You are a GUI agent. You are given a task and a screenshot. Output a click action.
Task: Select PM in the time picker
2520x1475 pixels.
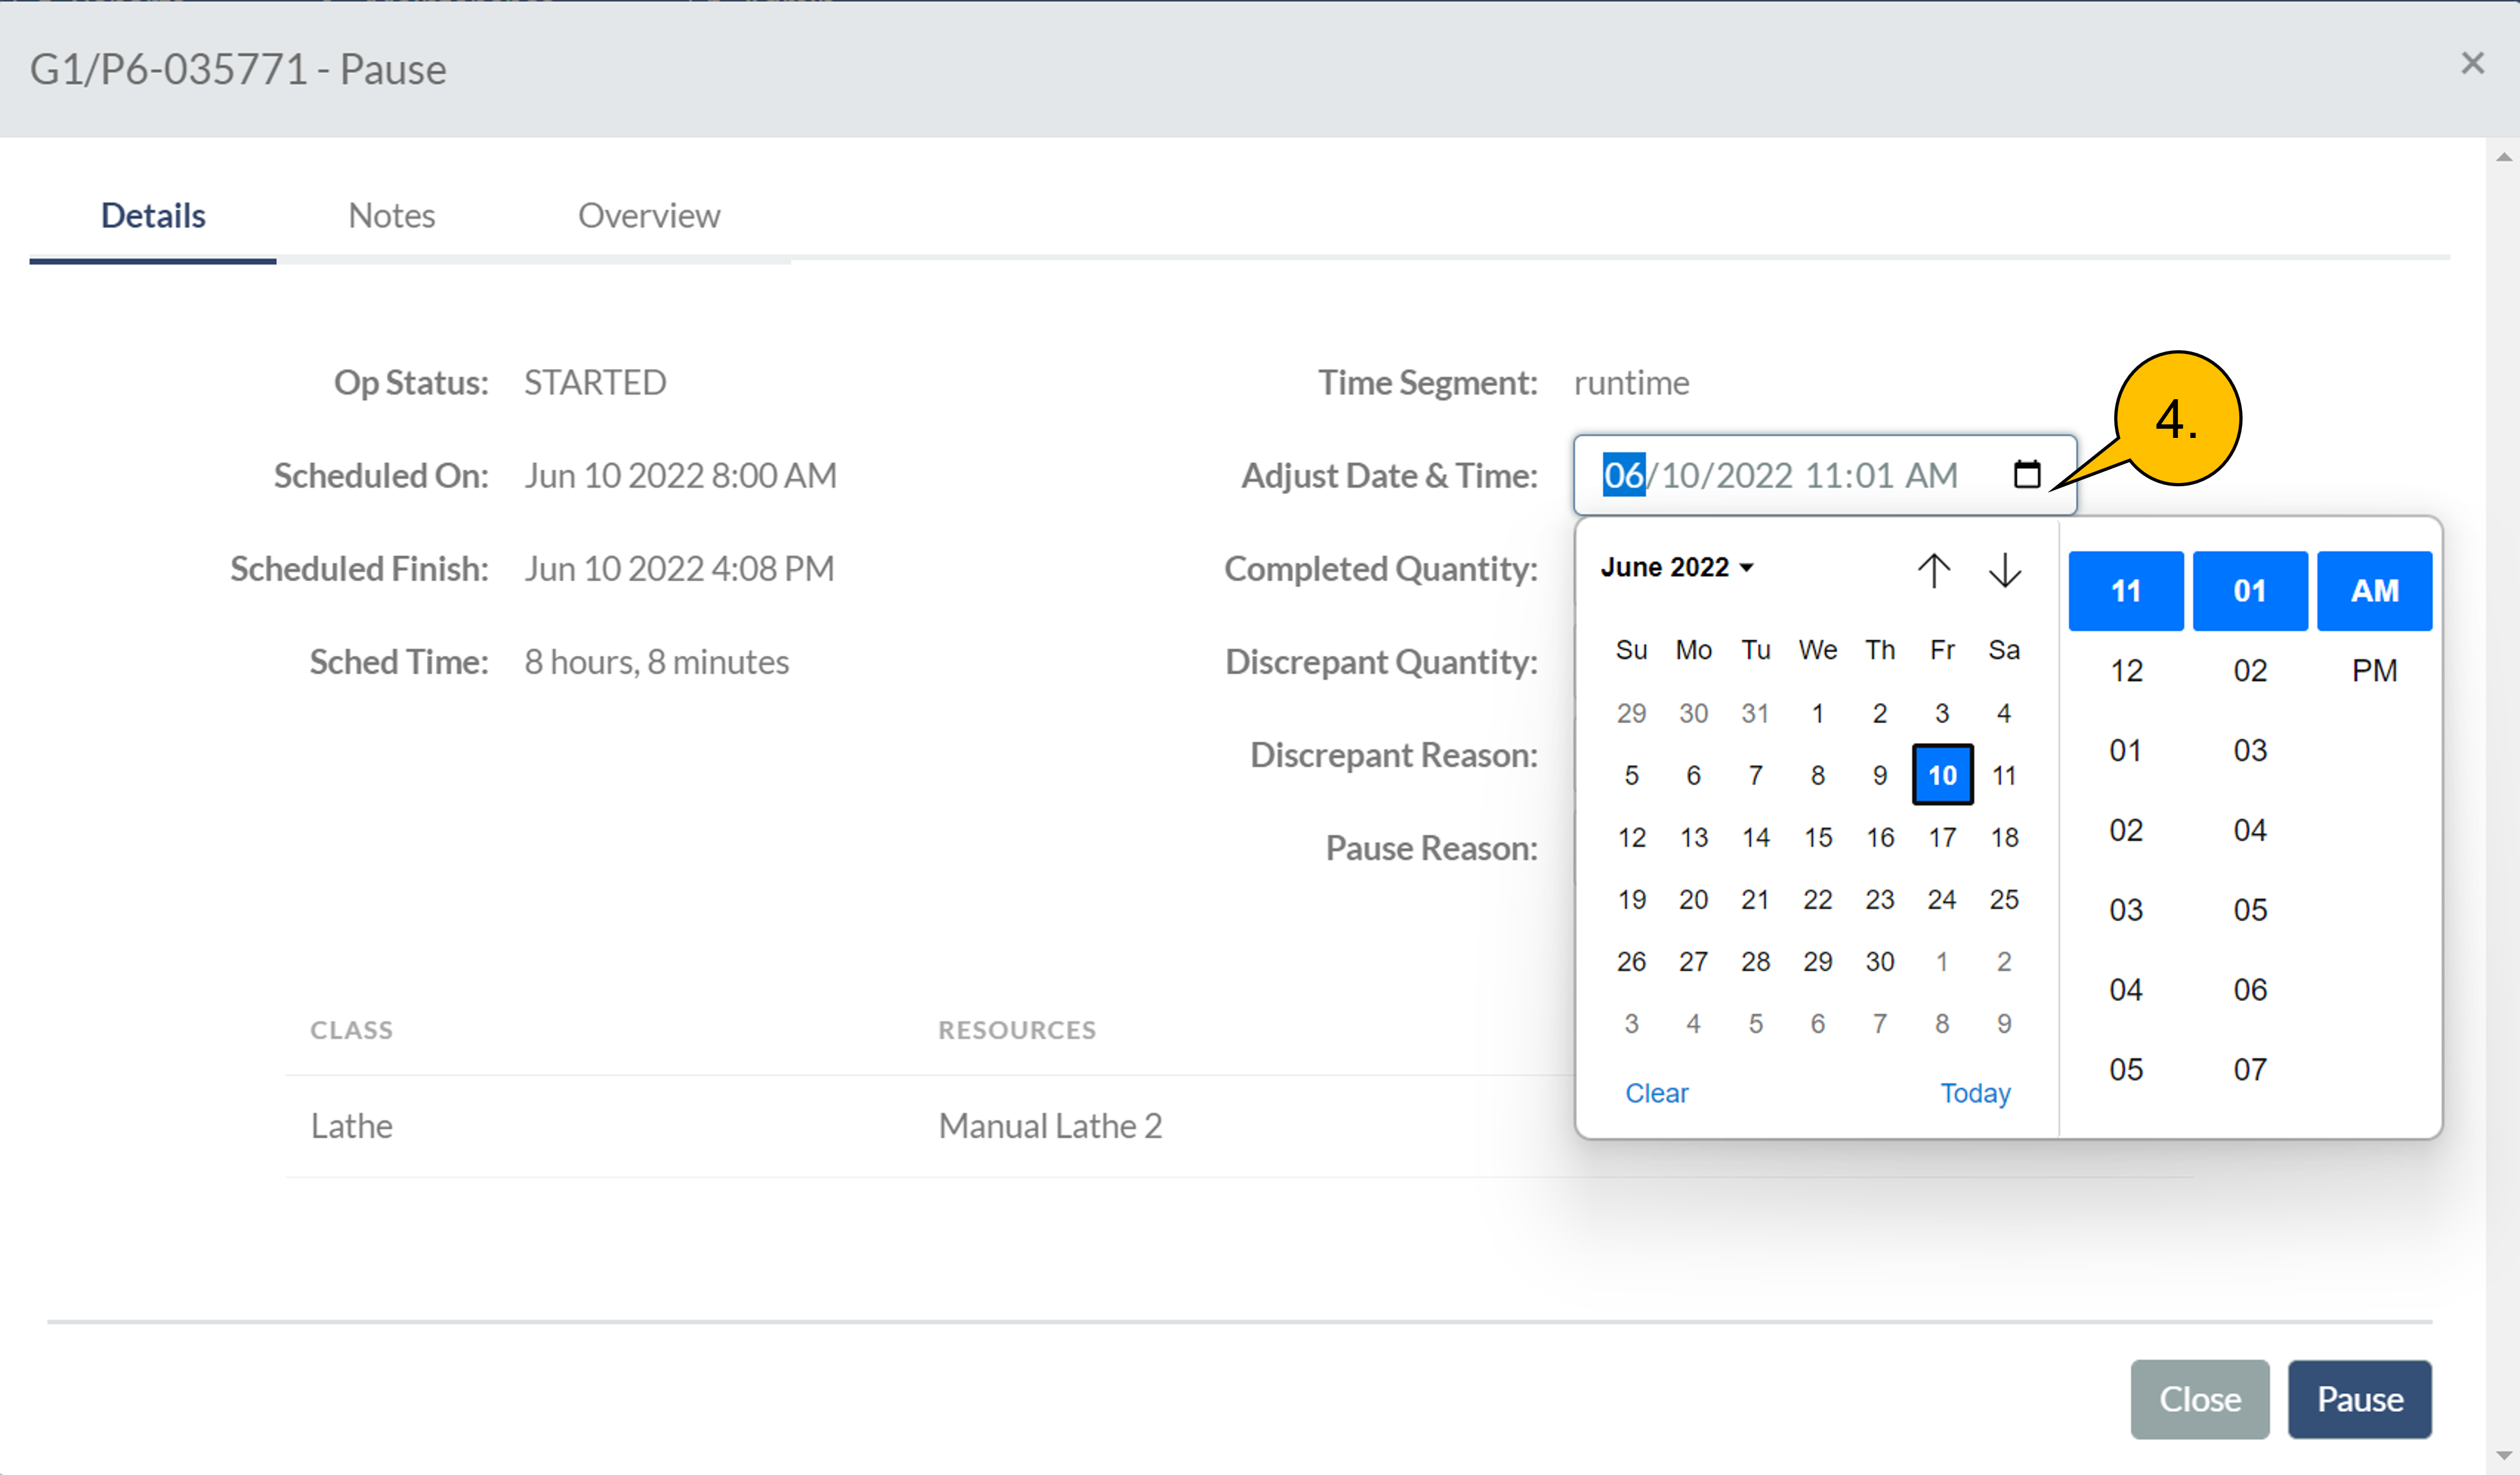[x=2374, y=670]
